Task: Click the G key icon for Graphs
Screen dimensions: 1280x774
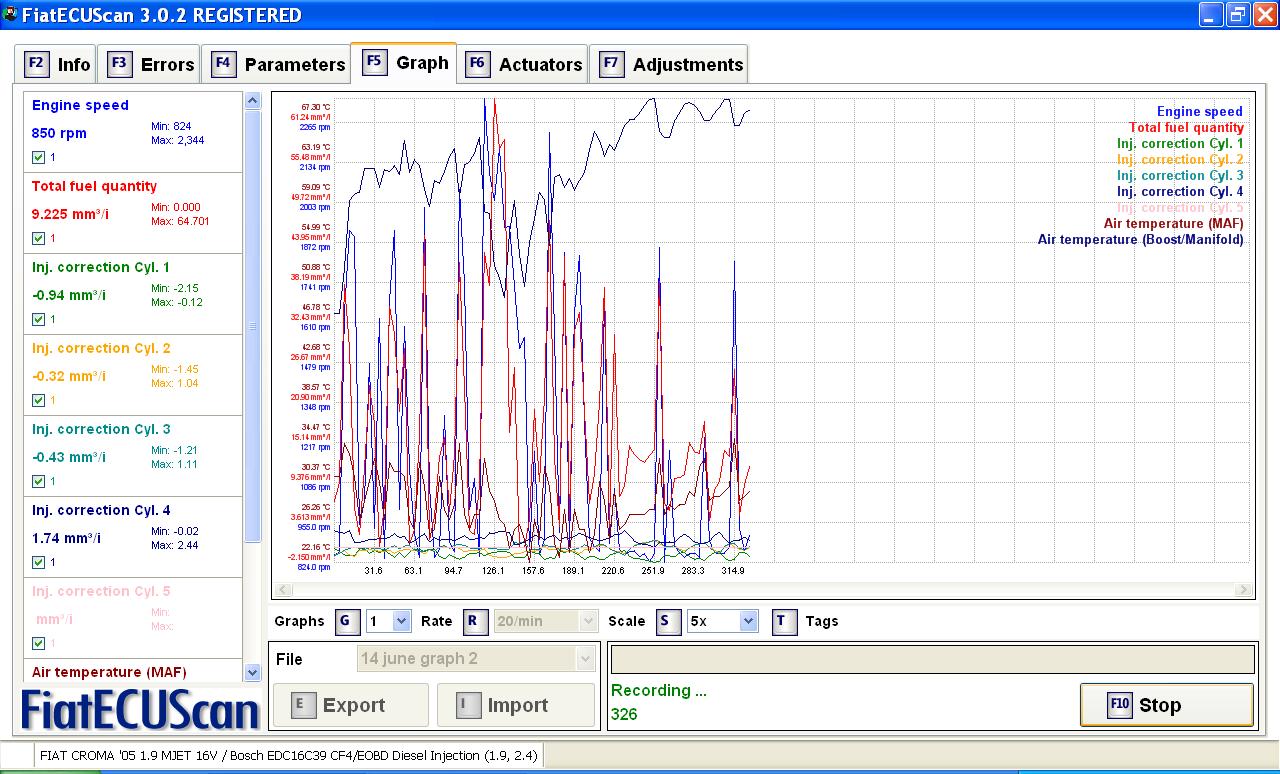Action: (346, 621)
